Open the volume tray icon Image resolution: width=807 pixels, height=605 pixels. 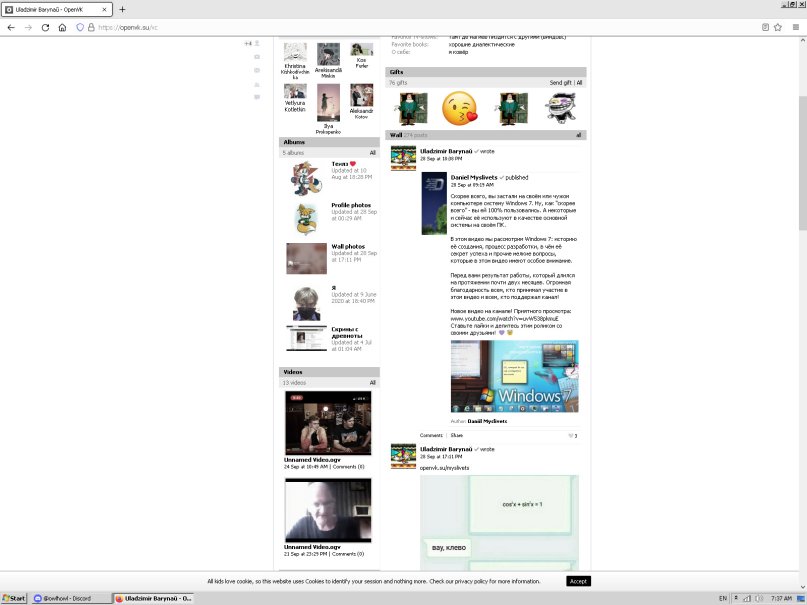[x=760, y=598]
